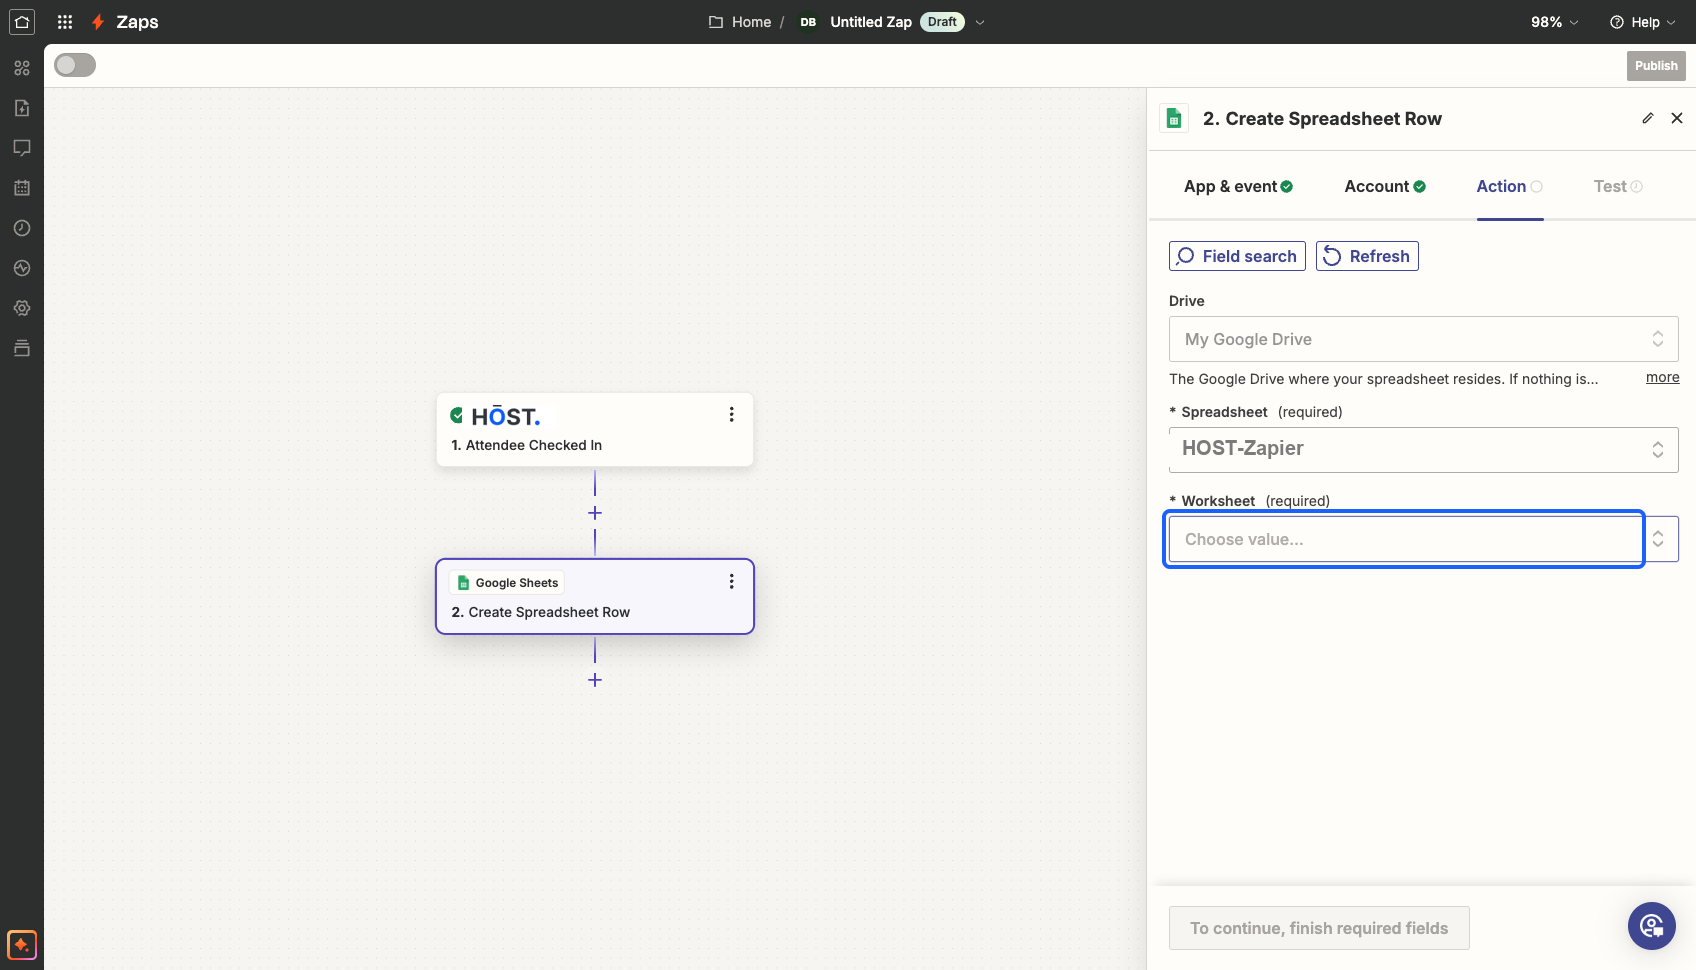
Task: Open the home icon in the top-left corner
Action: click(22, 21)
